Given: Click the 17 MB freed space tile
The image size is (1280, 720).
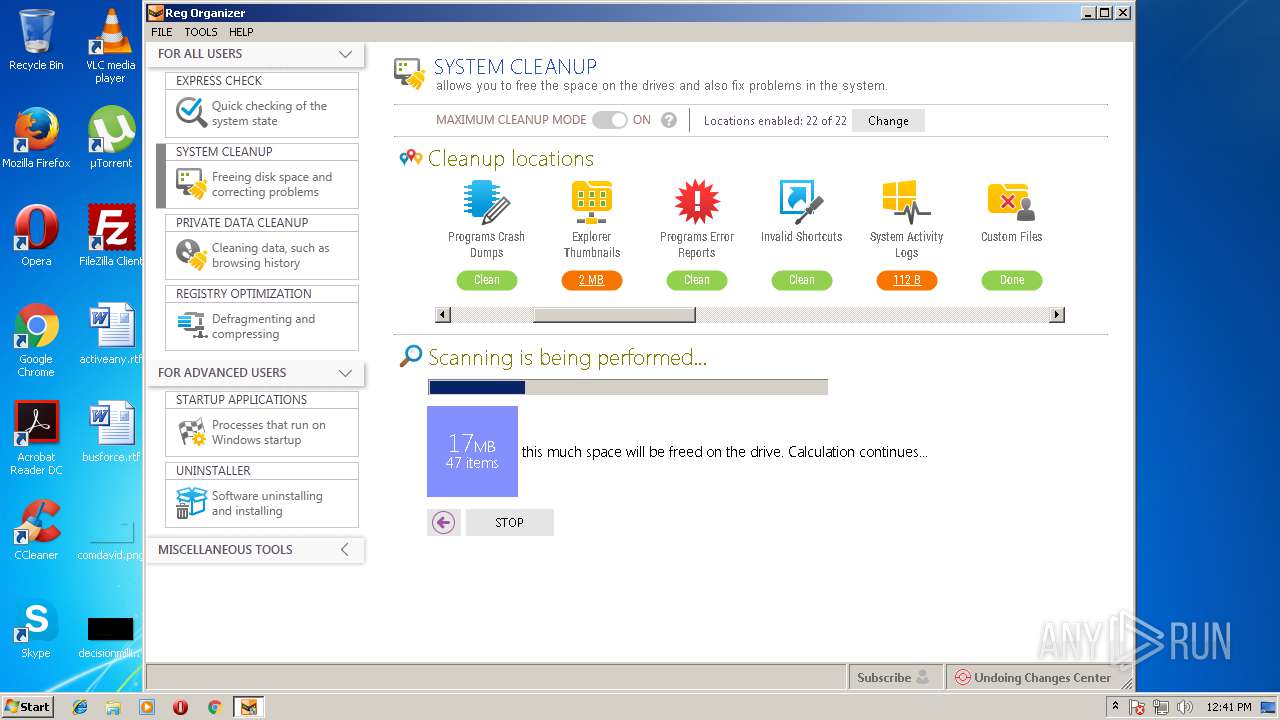Looking at the screenshot, I should 472,451.
